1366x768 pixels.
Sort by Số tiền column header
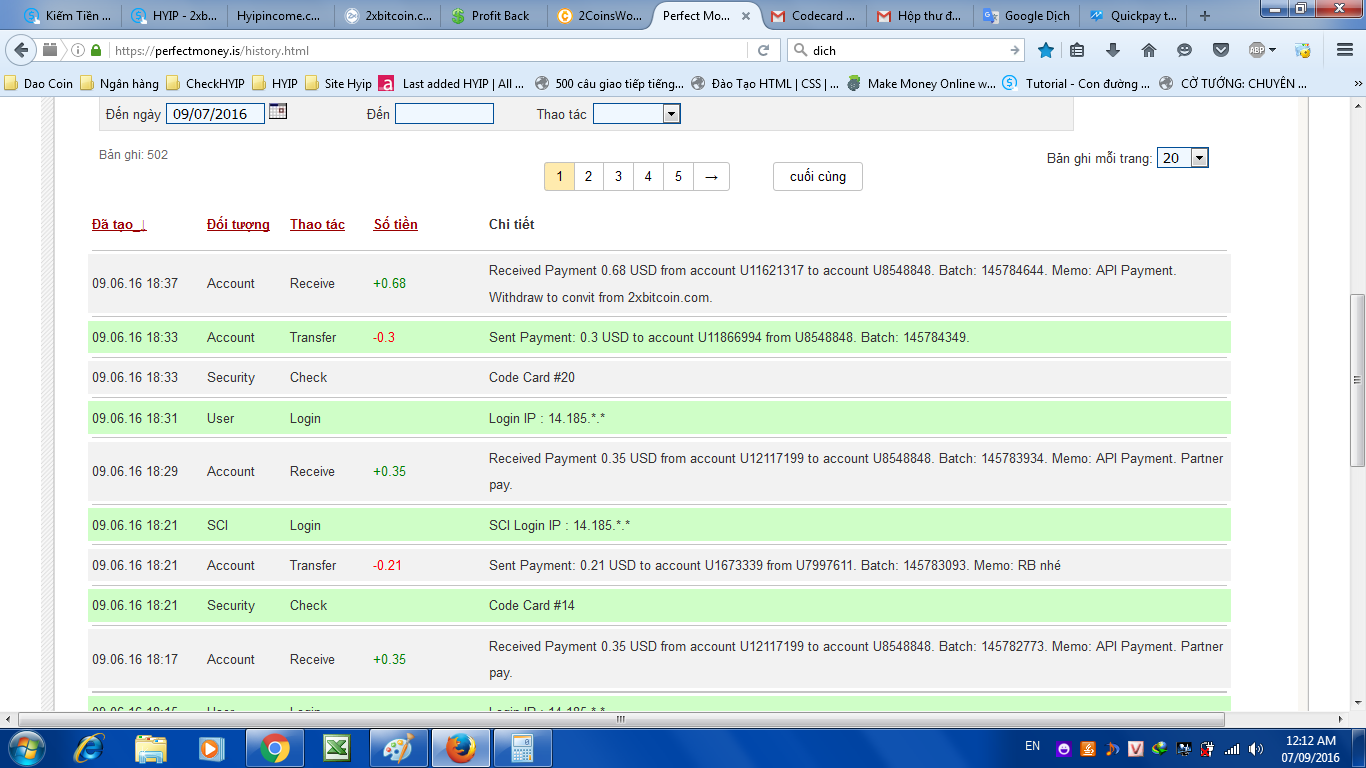[395, 225]
